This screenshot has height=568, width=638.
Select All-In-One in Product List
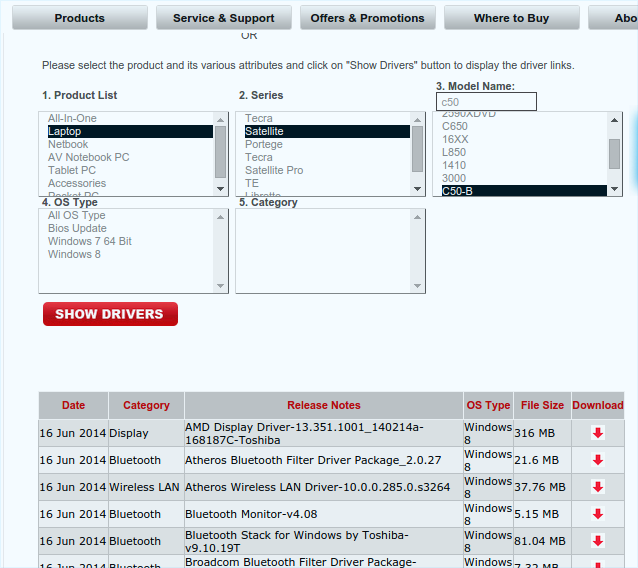[x=130, y=118]
